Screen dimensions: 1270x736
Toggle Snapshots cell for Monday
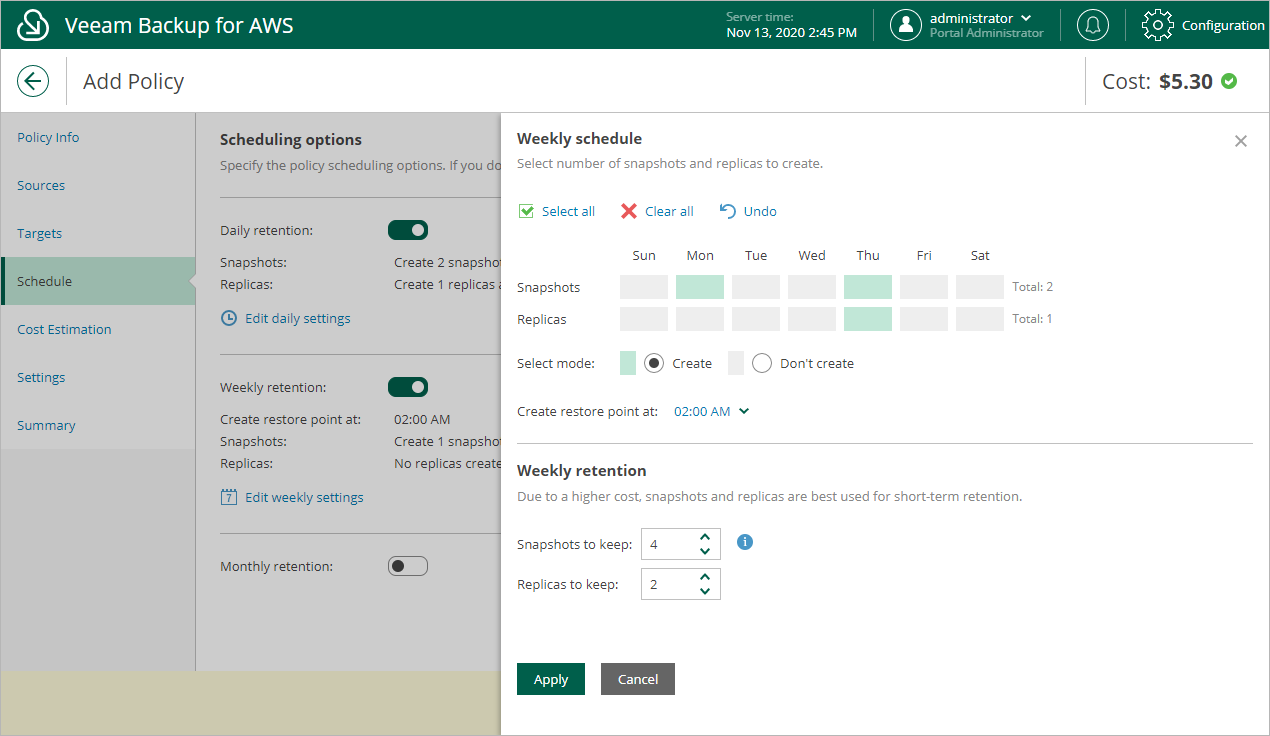pos(700,287)
